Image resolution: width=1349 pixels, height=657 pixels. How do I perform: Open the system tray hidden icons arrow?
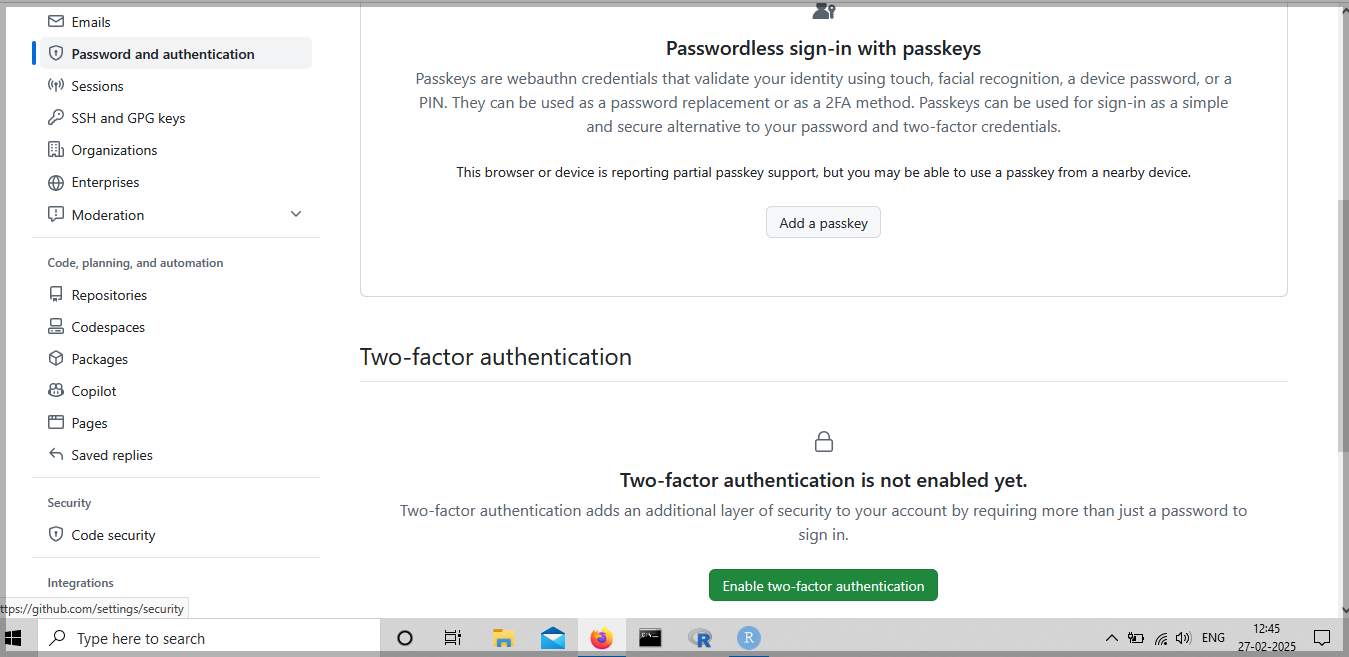click(x=1111, y=638)
